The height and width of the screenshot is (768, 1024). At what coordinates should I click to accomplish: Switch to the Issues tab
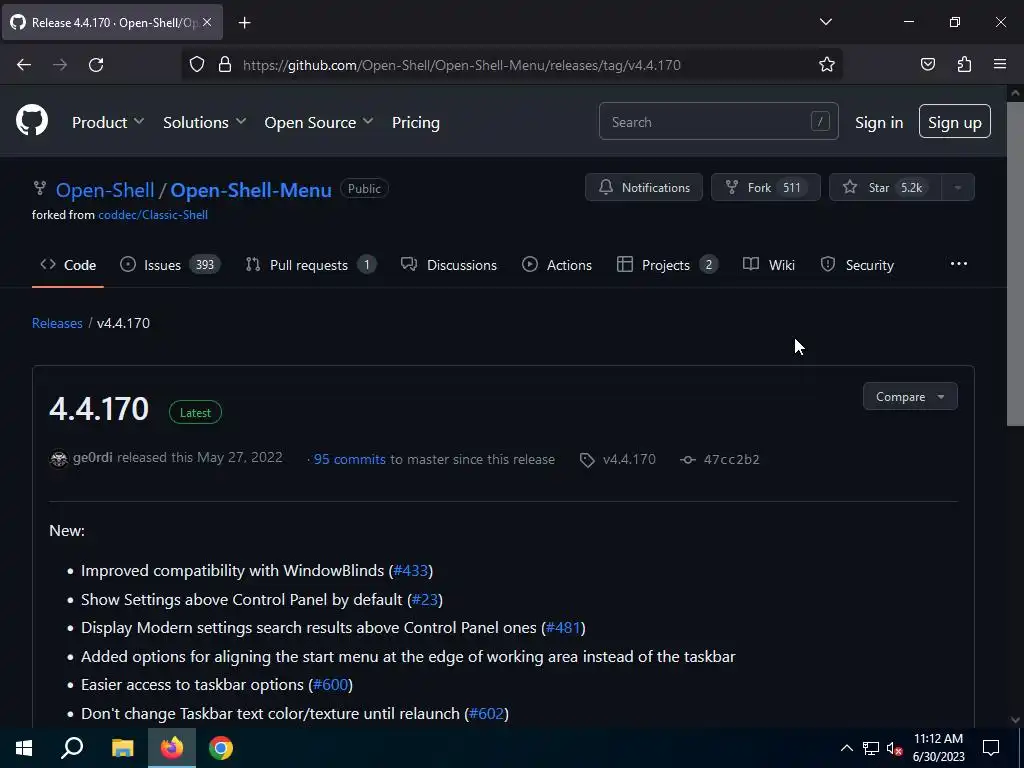pyautogui.click(x=170, y=265)
